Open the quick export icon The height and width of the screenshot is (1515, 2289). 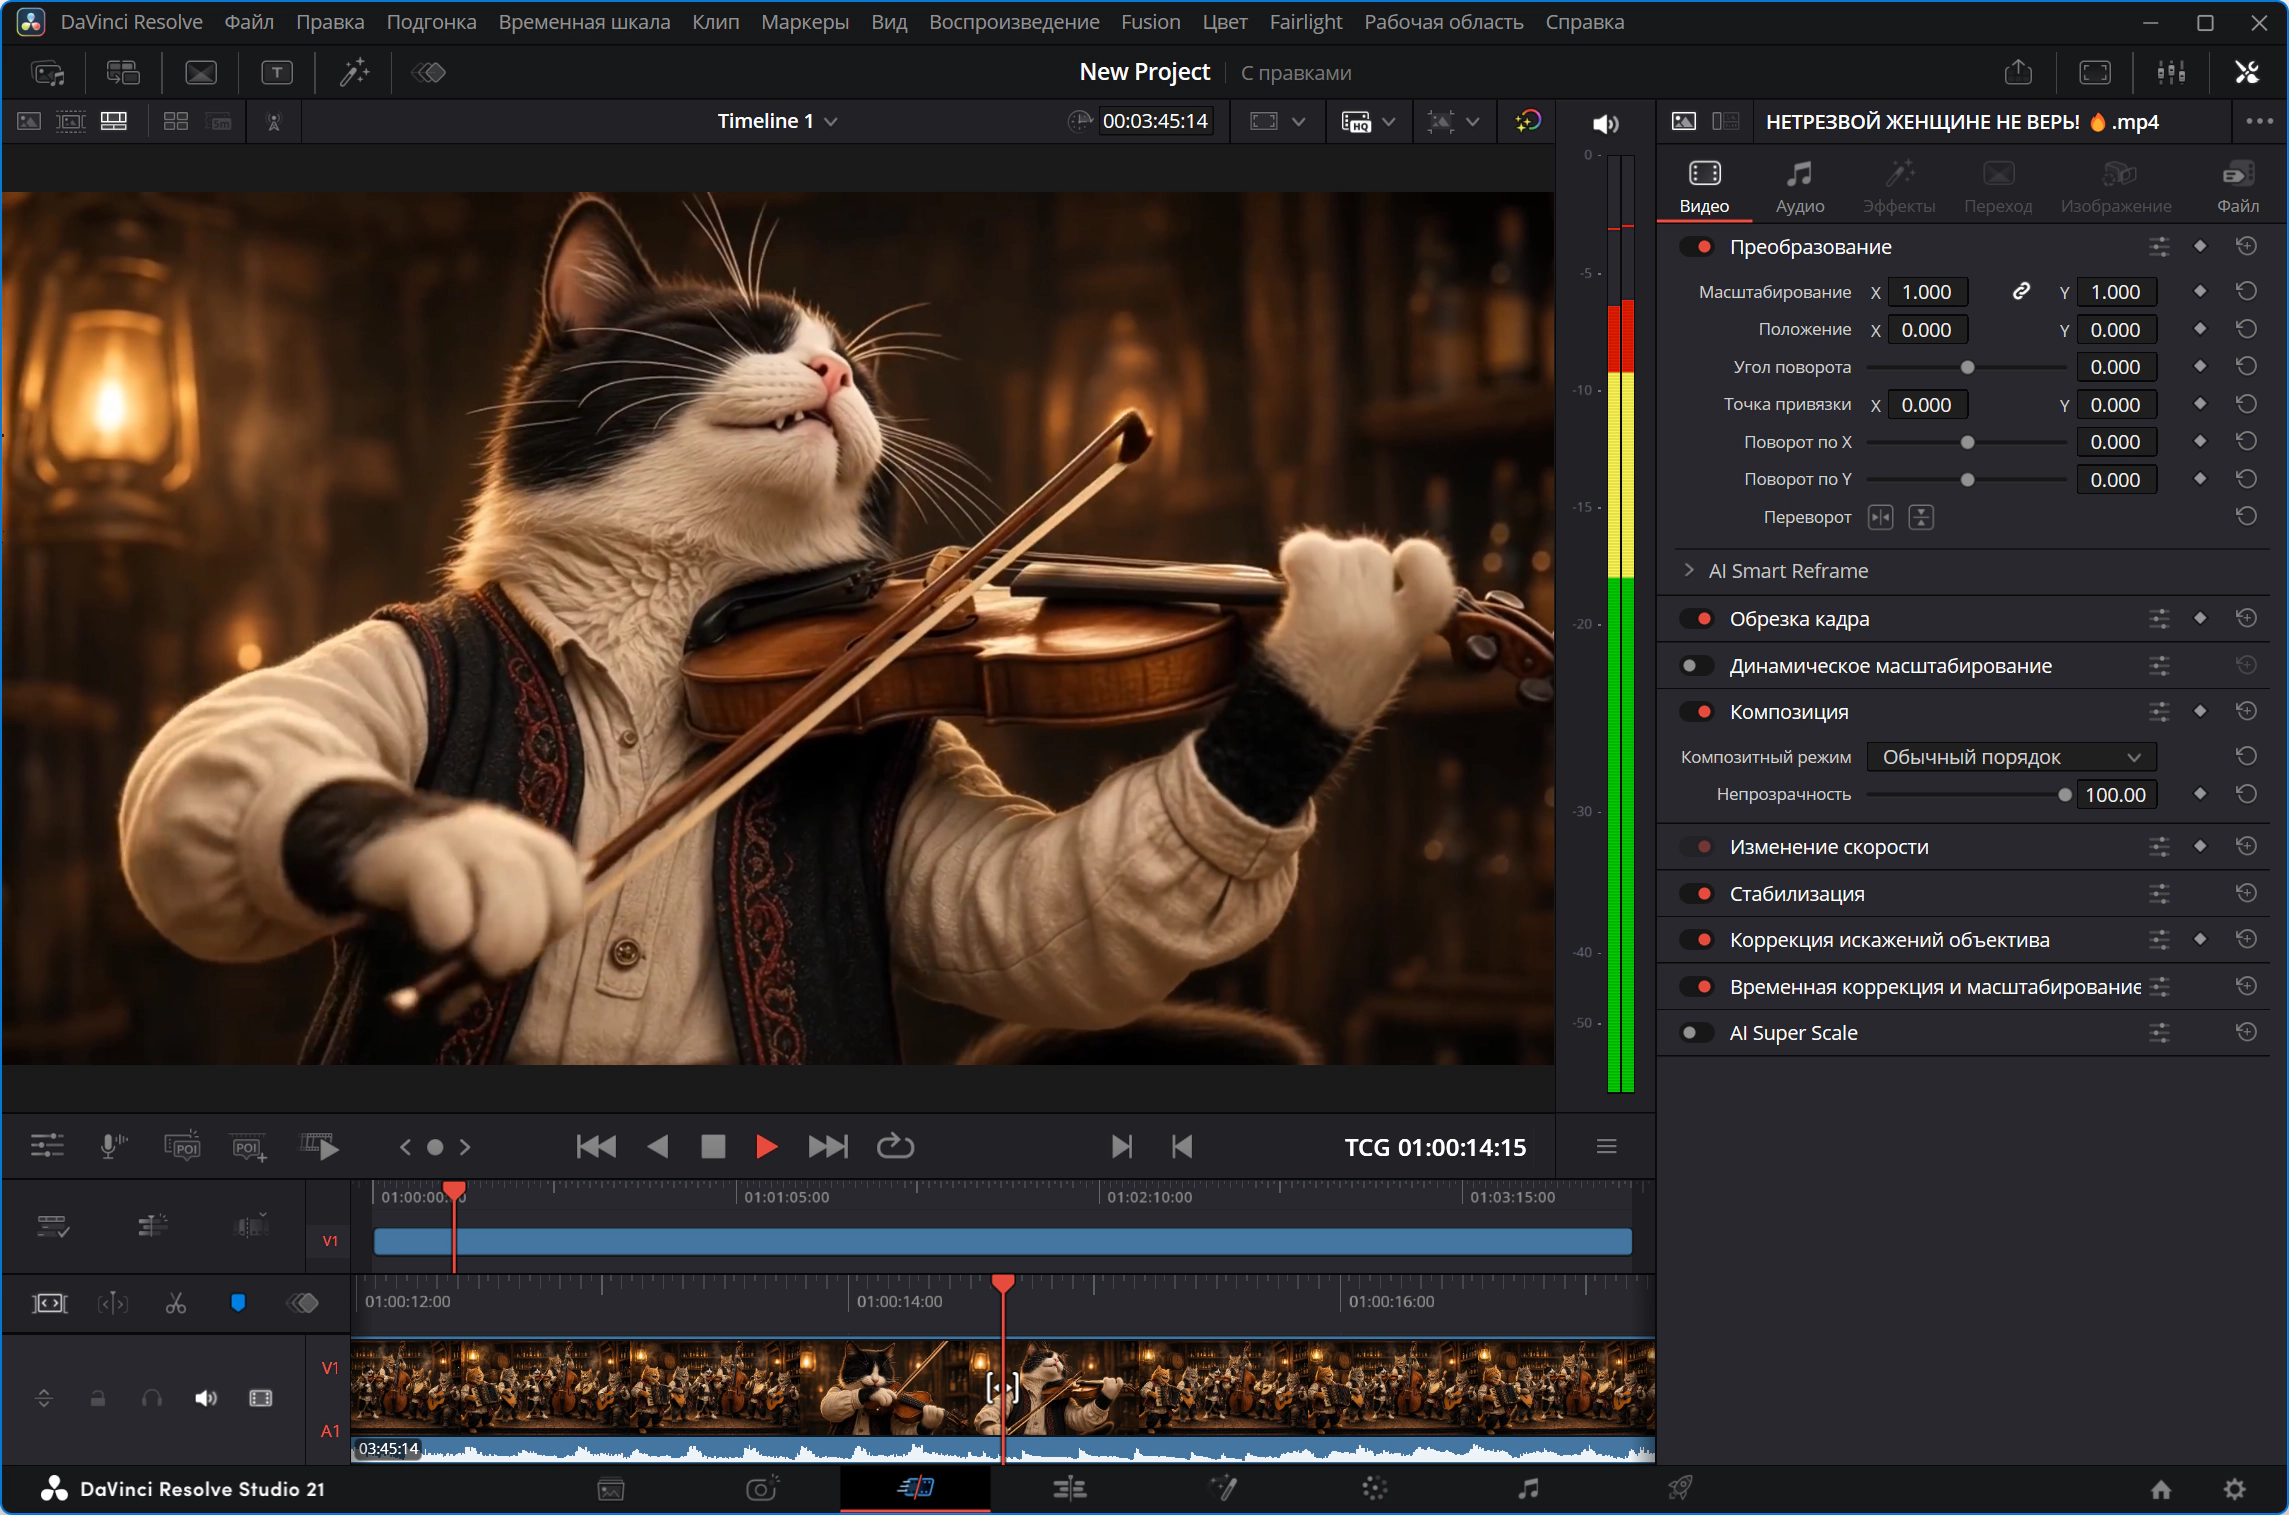(x=2018, y=72)
